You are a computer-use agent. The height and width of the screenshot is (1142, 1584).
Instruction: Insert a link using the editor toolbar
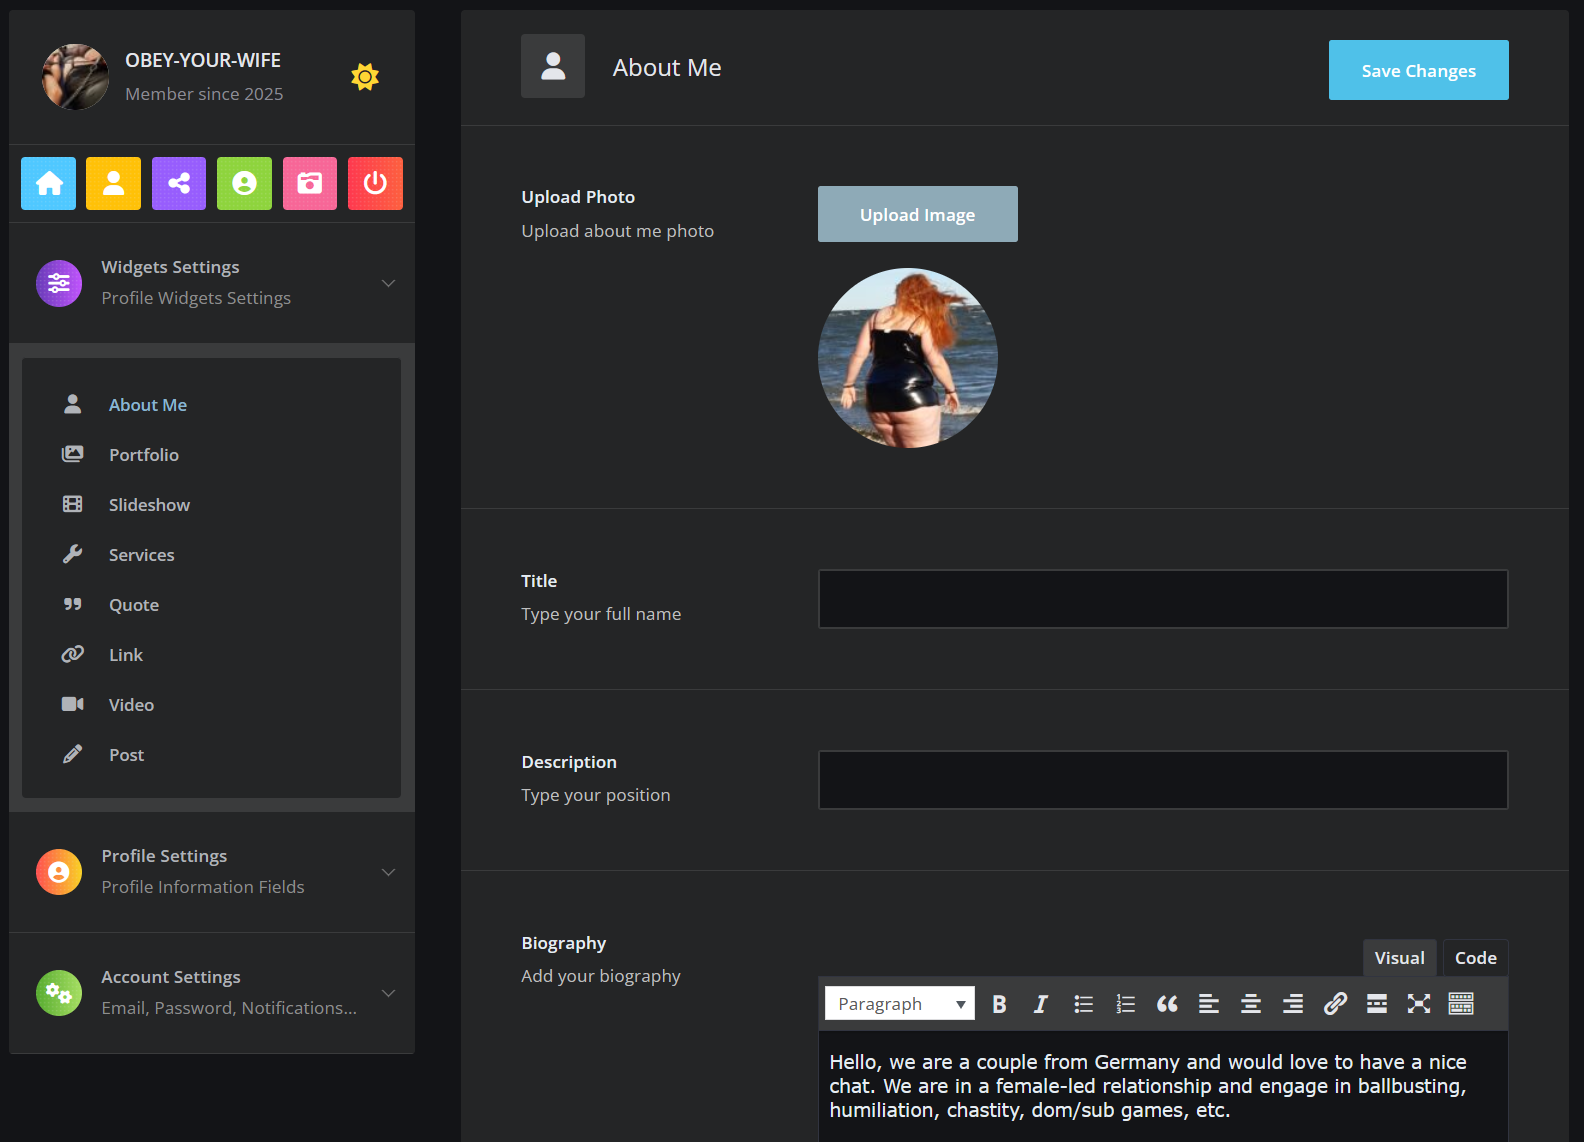pos(1335,1004)
